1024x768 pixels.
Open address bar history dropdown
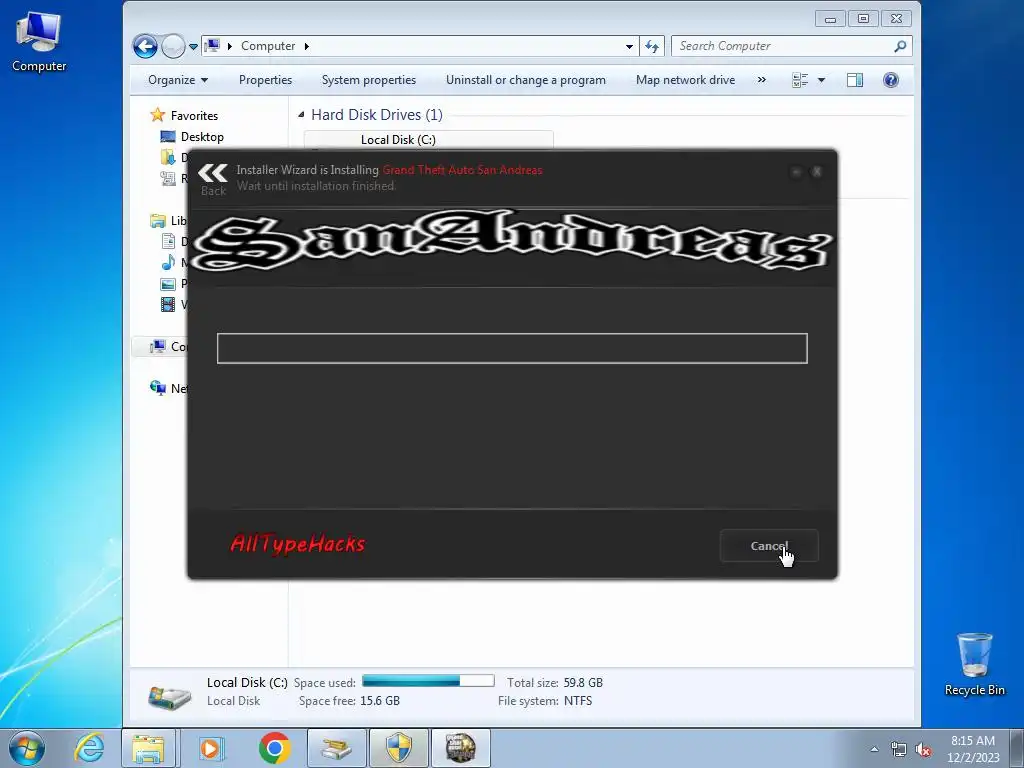pos(629,46)
